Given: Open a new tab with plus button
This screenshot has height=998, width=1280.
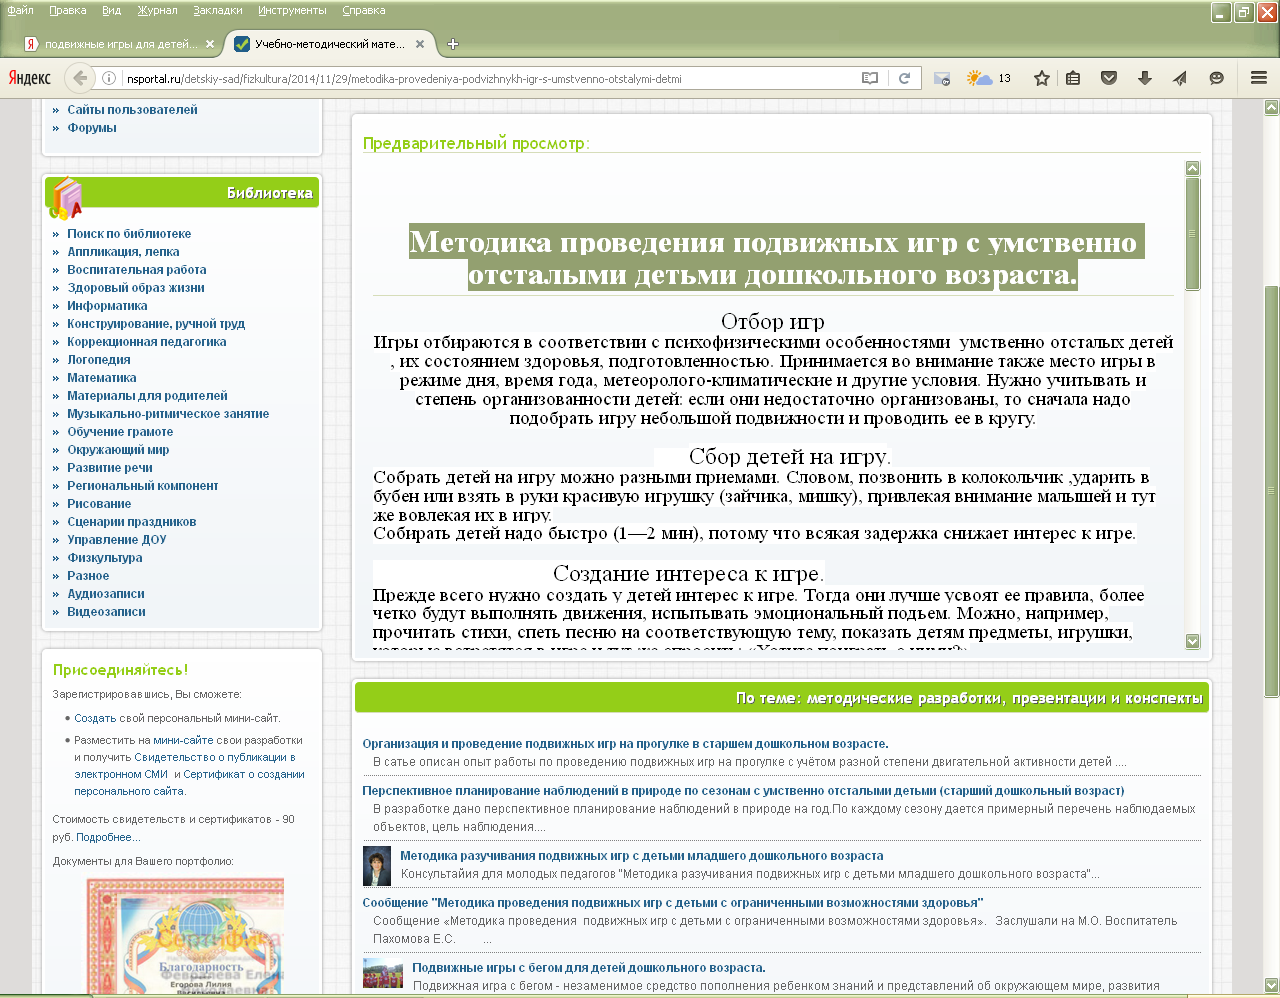Looking at the screenshot, I should pyautogui.click(x=453, y=44).
